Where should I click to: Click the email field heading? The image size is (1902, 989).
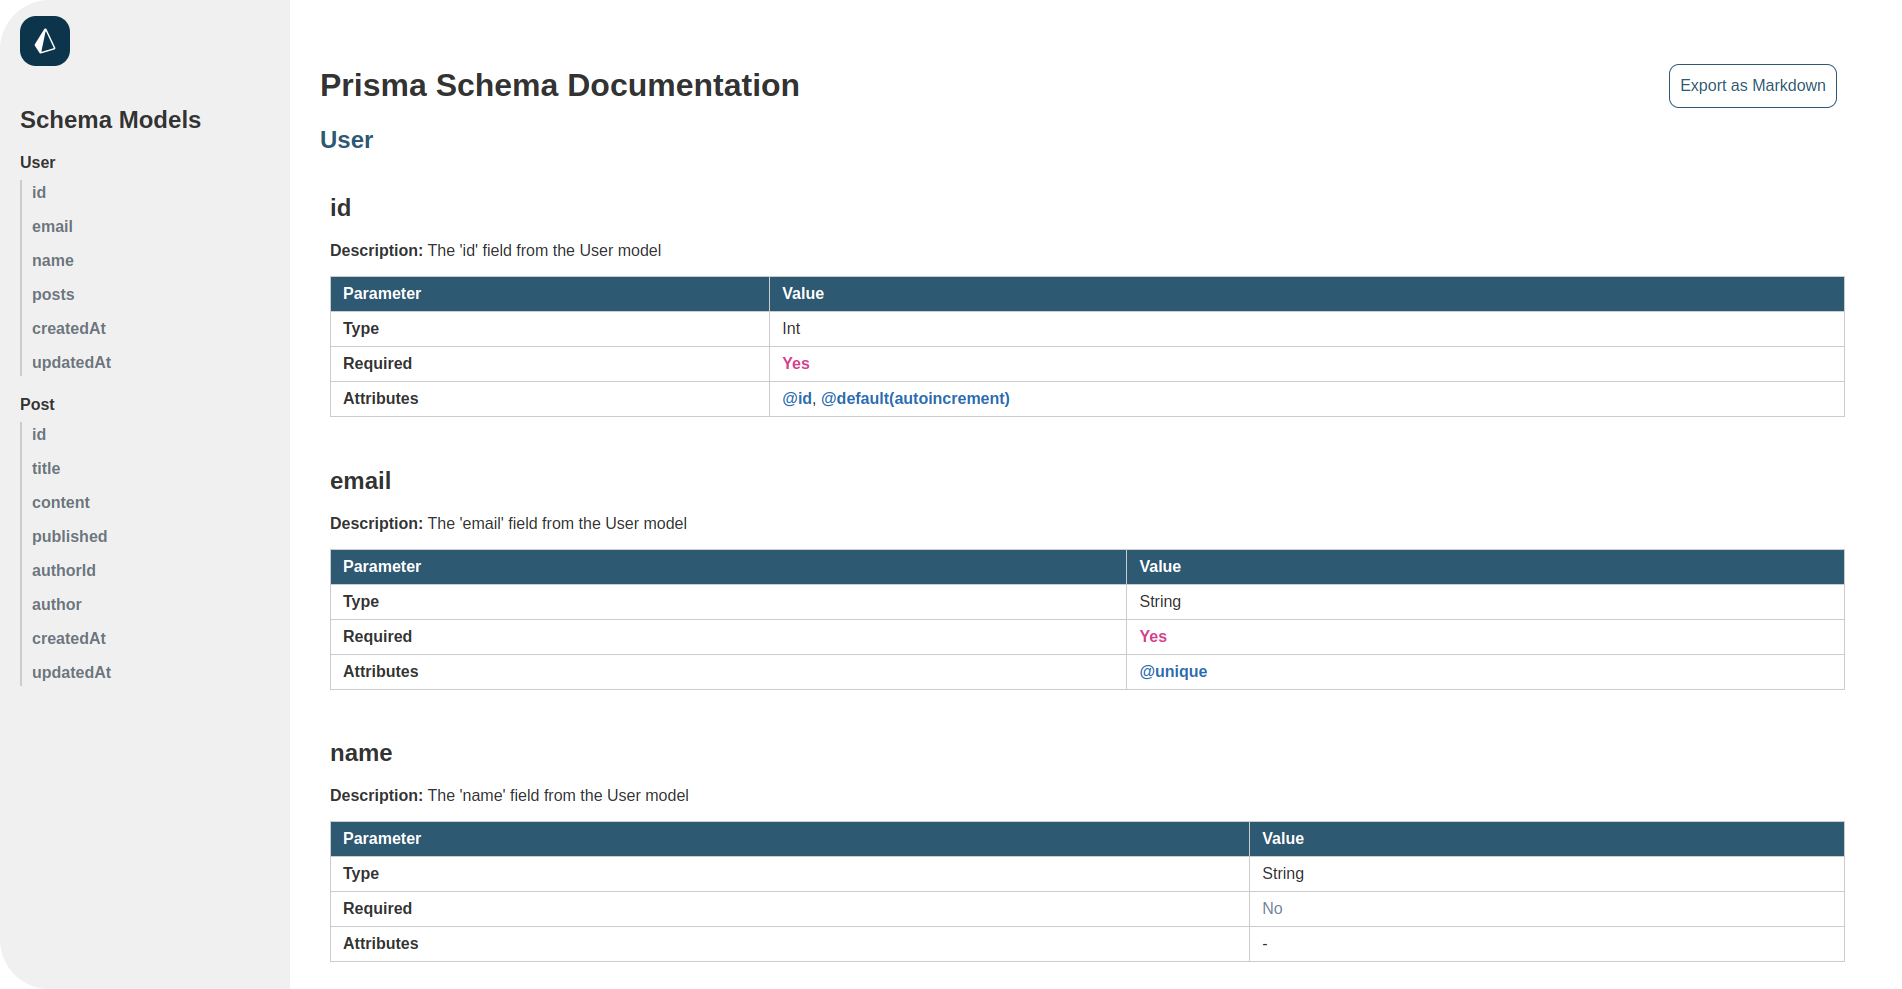pyautogui.click(x=360, y=481)
